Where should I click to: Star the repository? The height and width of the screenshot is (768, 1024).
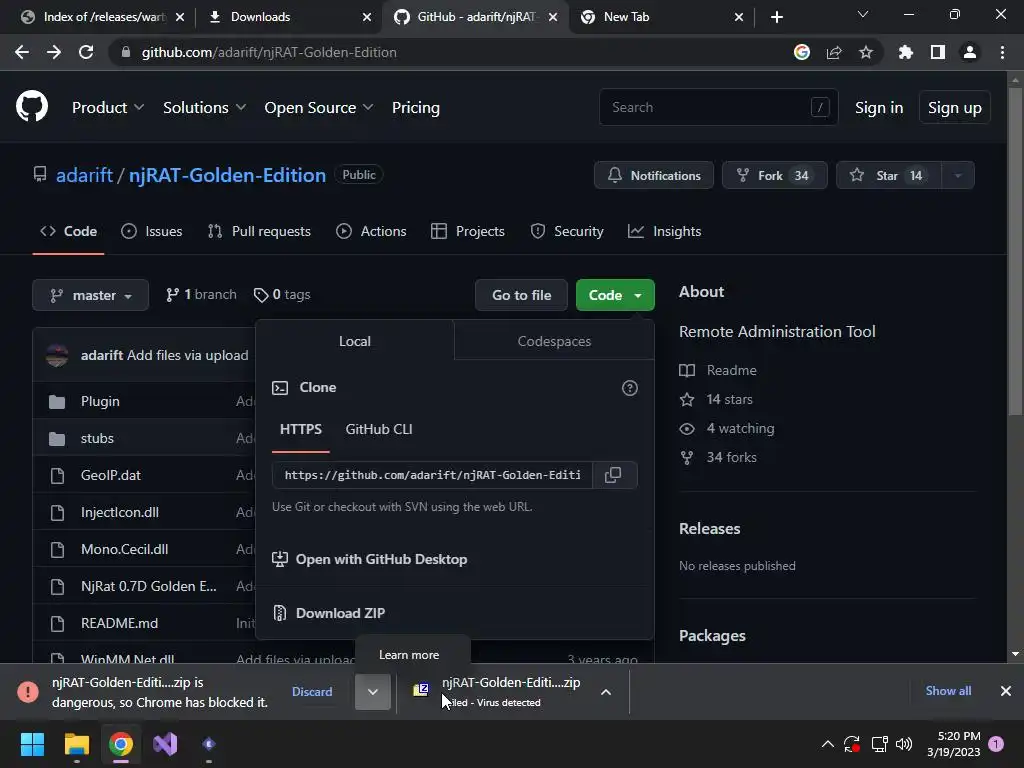[x=889, y=176]
